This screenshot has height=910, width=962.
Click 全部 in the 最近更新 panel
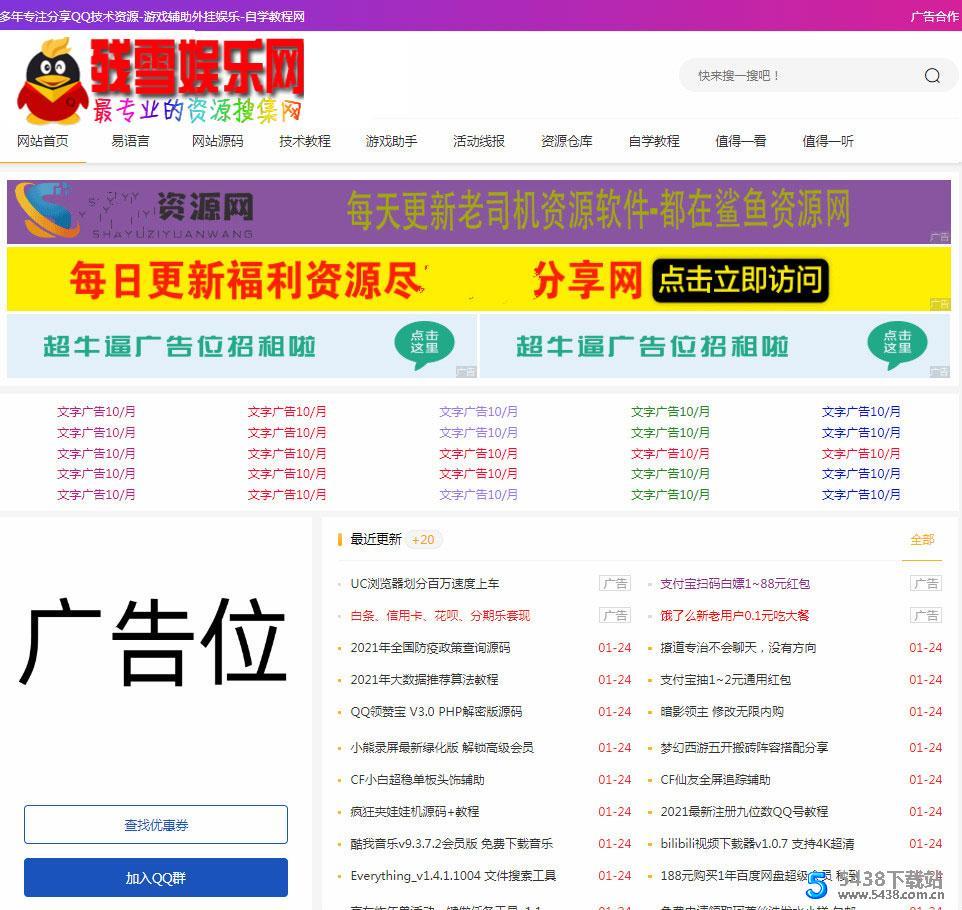pyautogui.click(x=921, y=539)
